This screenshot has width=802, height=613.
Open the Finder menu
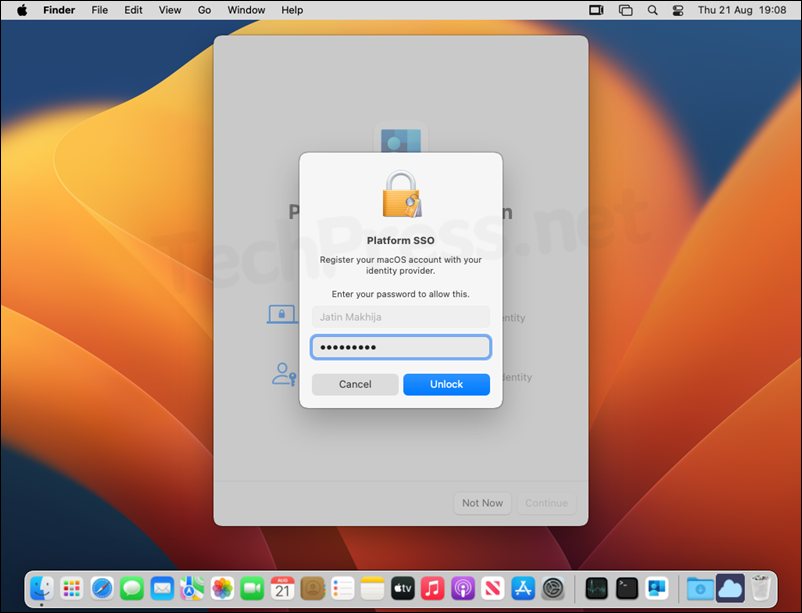click(x=59, y=10)
